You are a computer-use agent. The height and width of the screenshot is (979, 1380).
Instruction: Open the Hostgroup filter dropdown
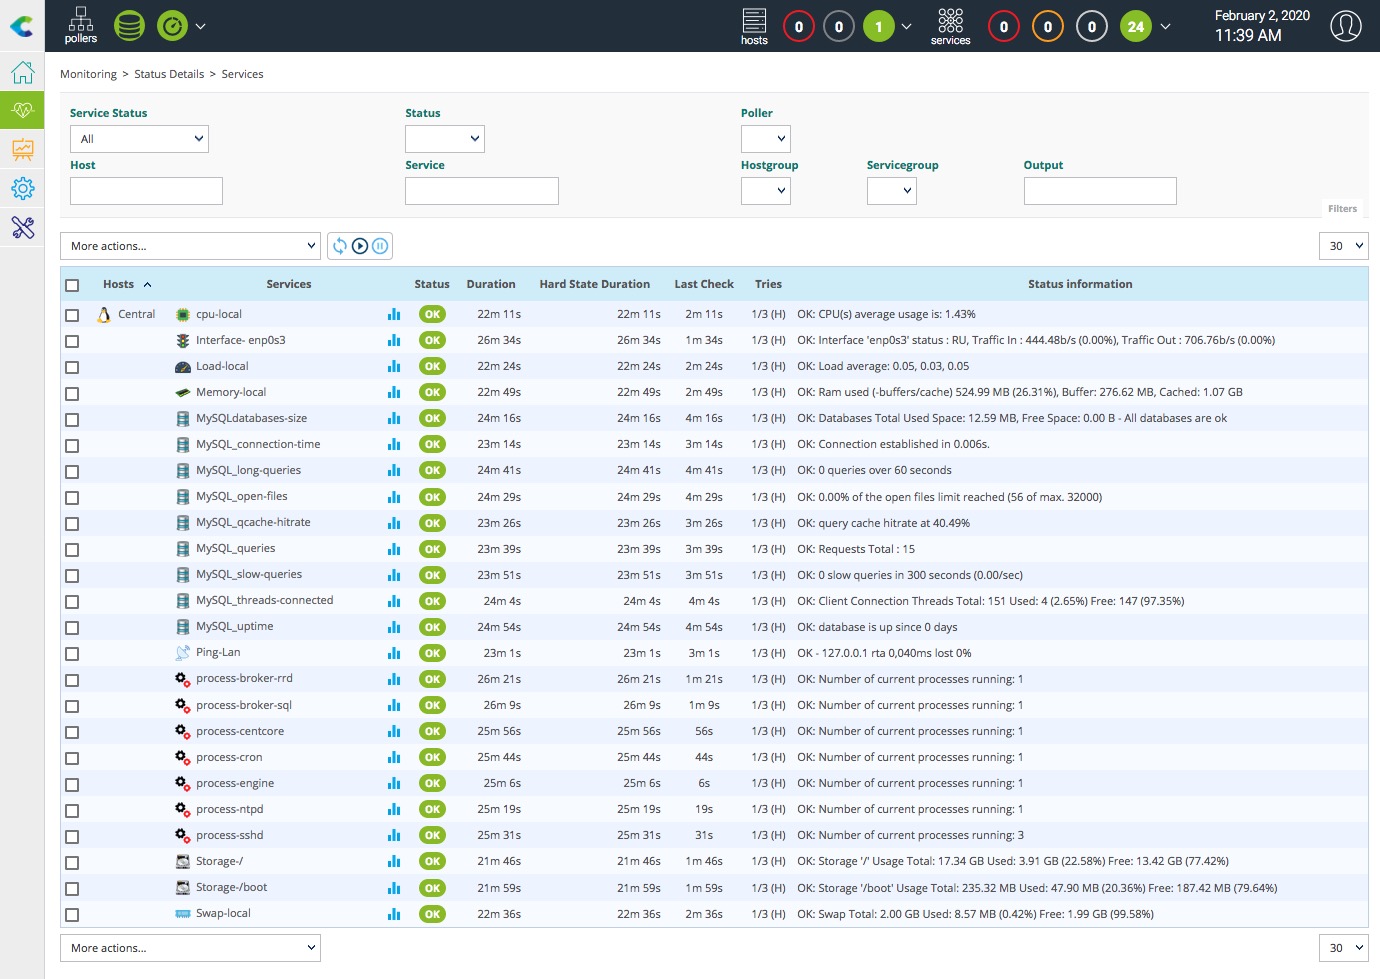coord(765,191)
